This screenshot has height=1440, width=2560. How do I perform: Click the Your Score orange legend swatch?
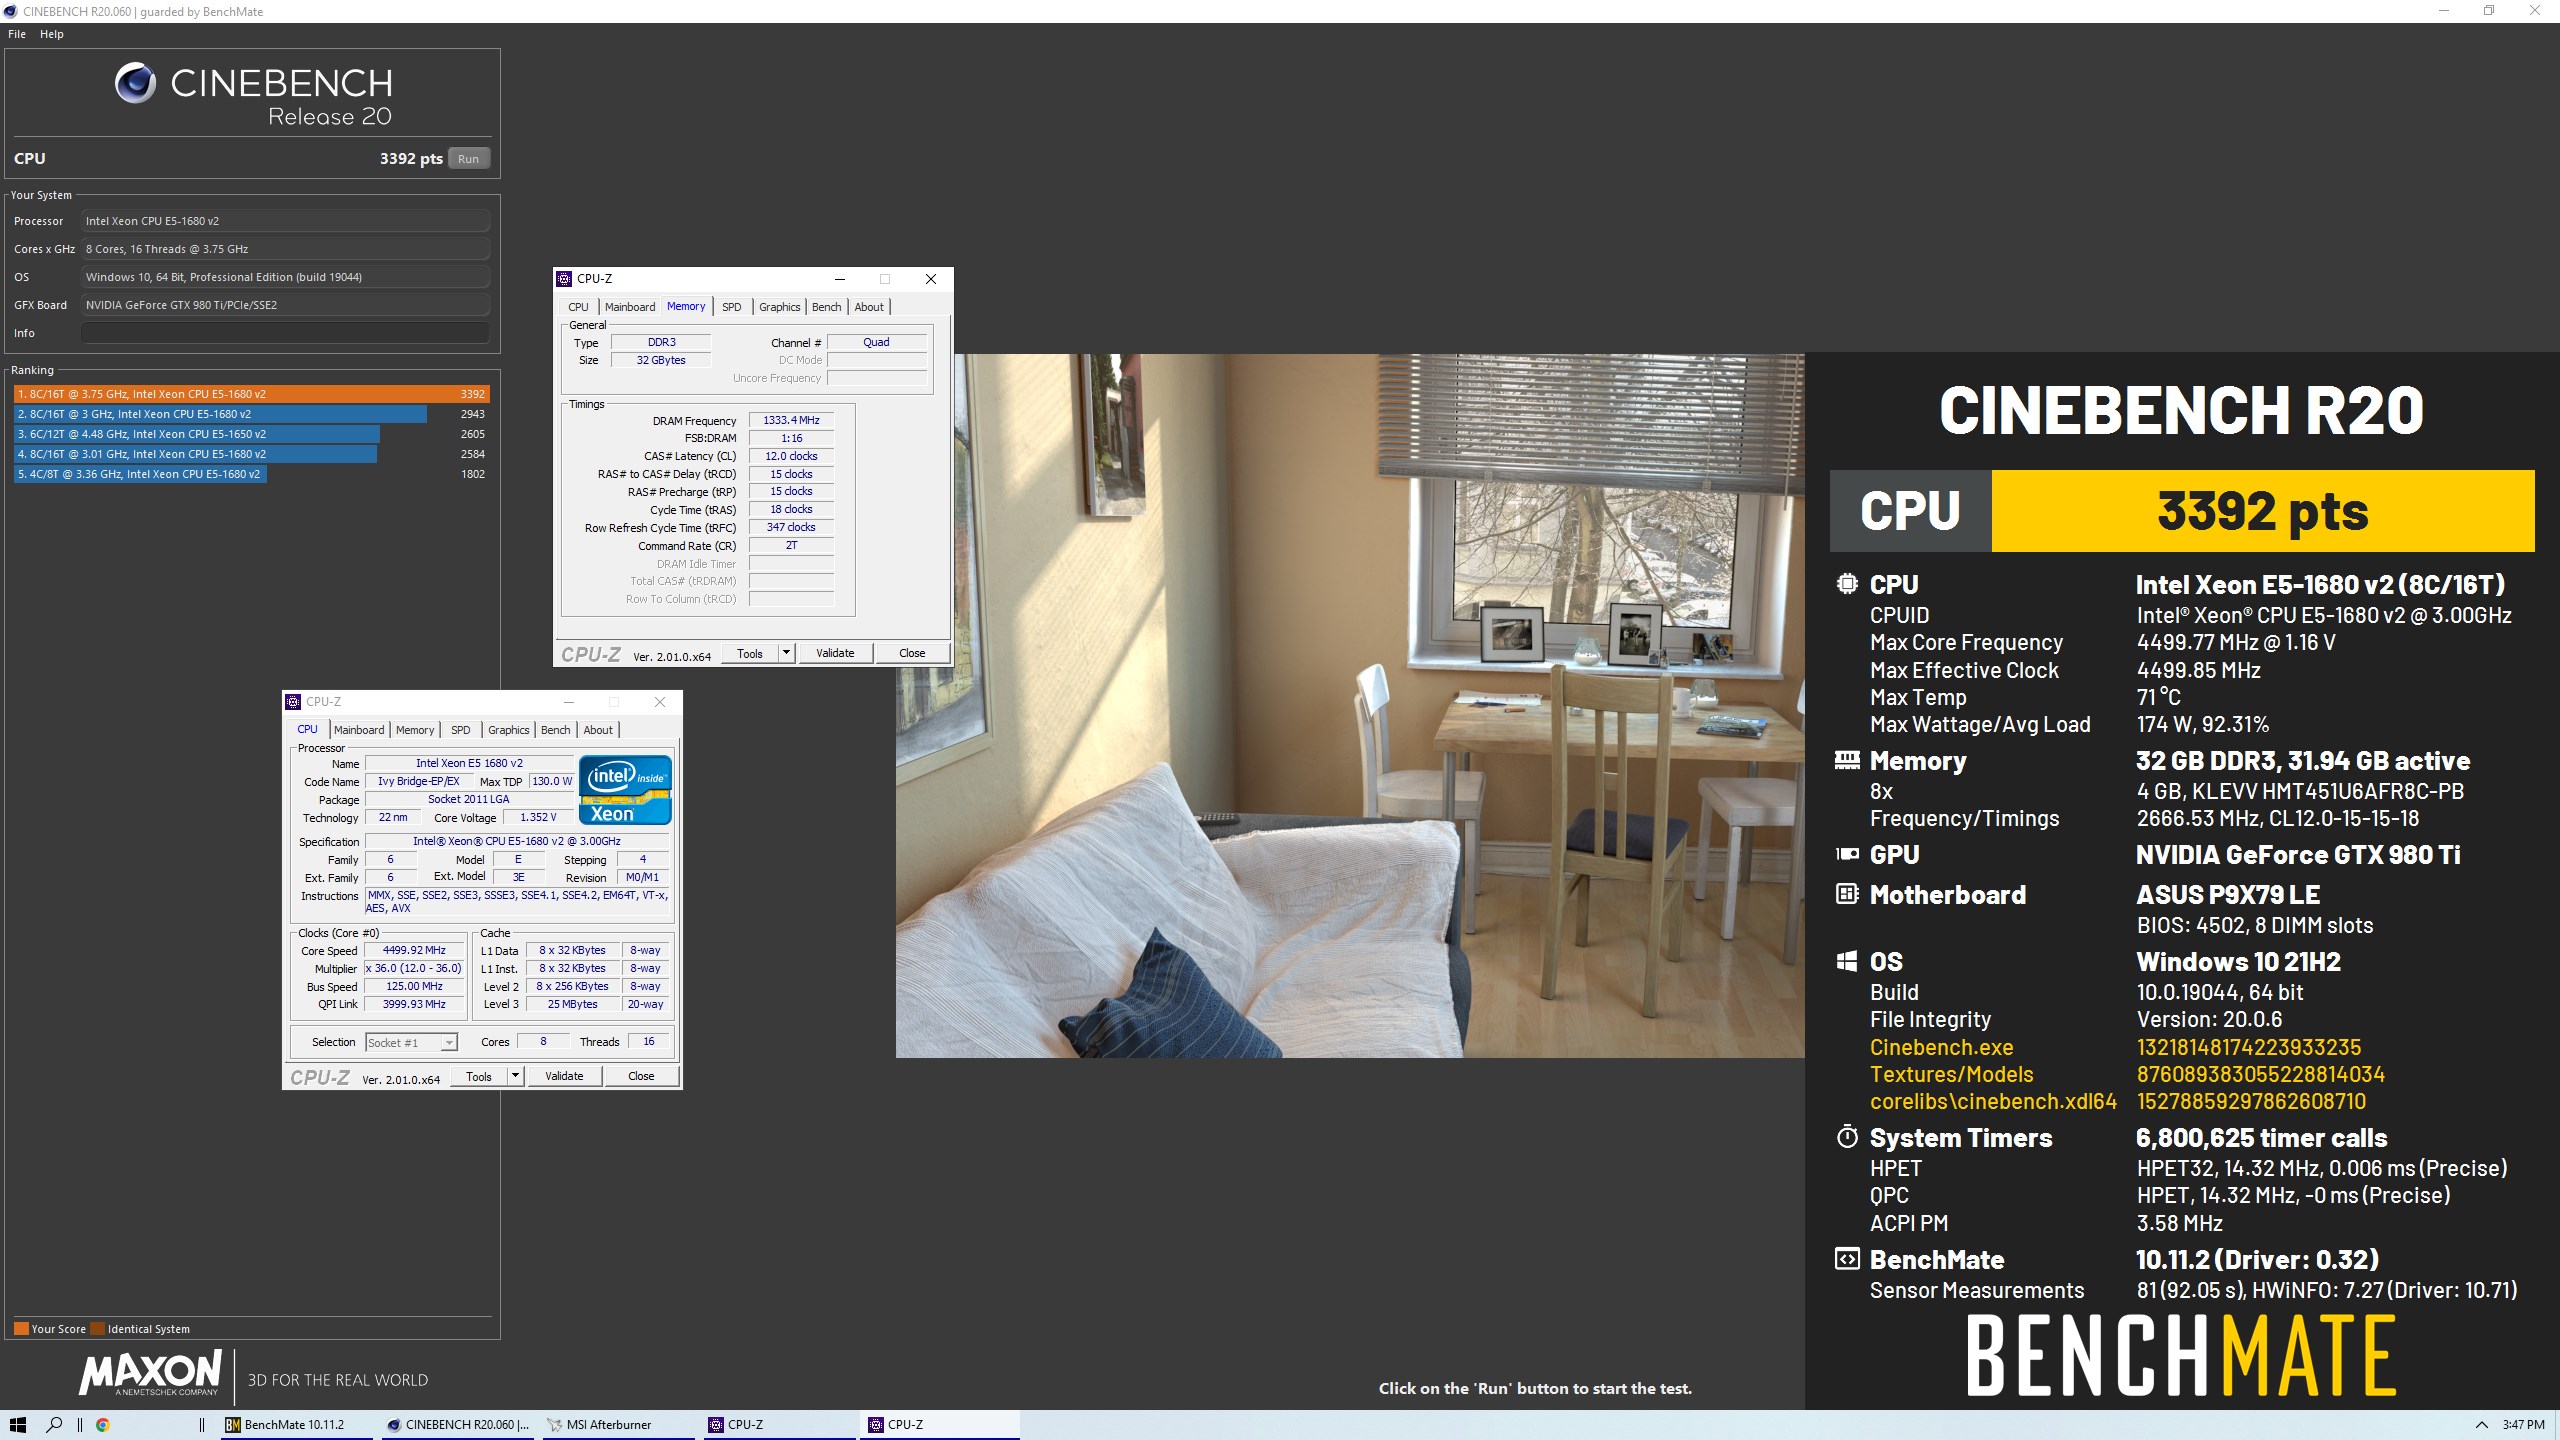21,1329
